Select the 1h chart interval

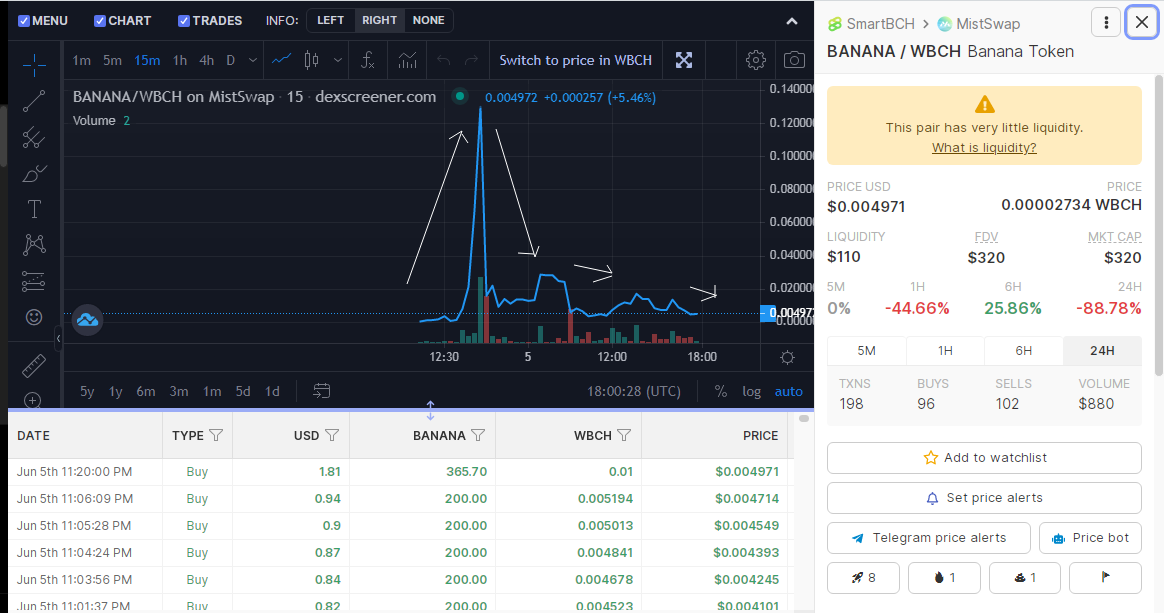coord(180,60)
